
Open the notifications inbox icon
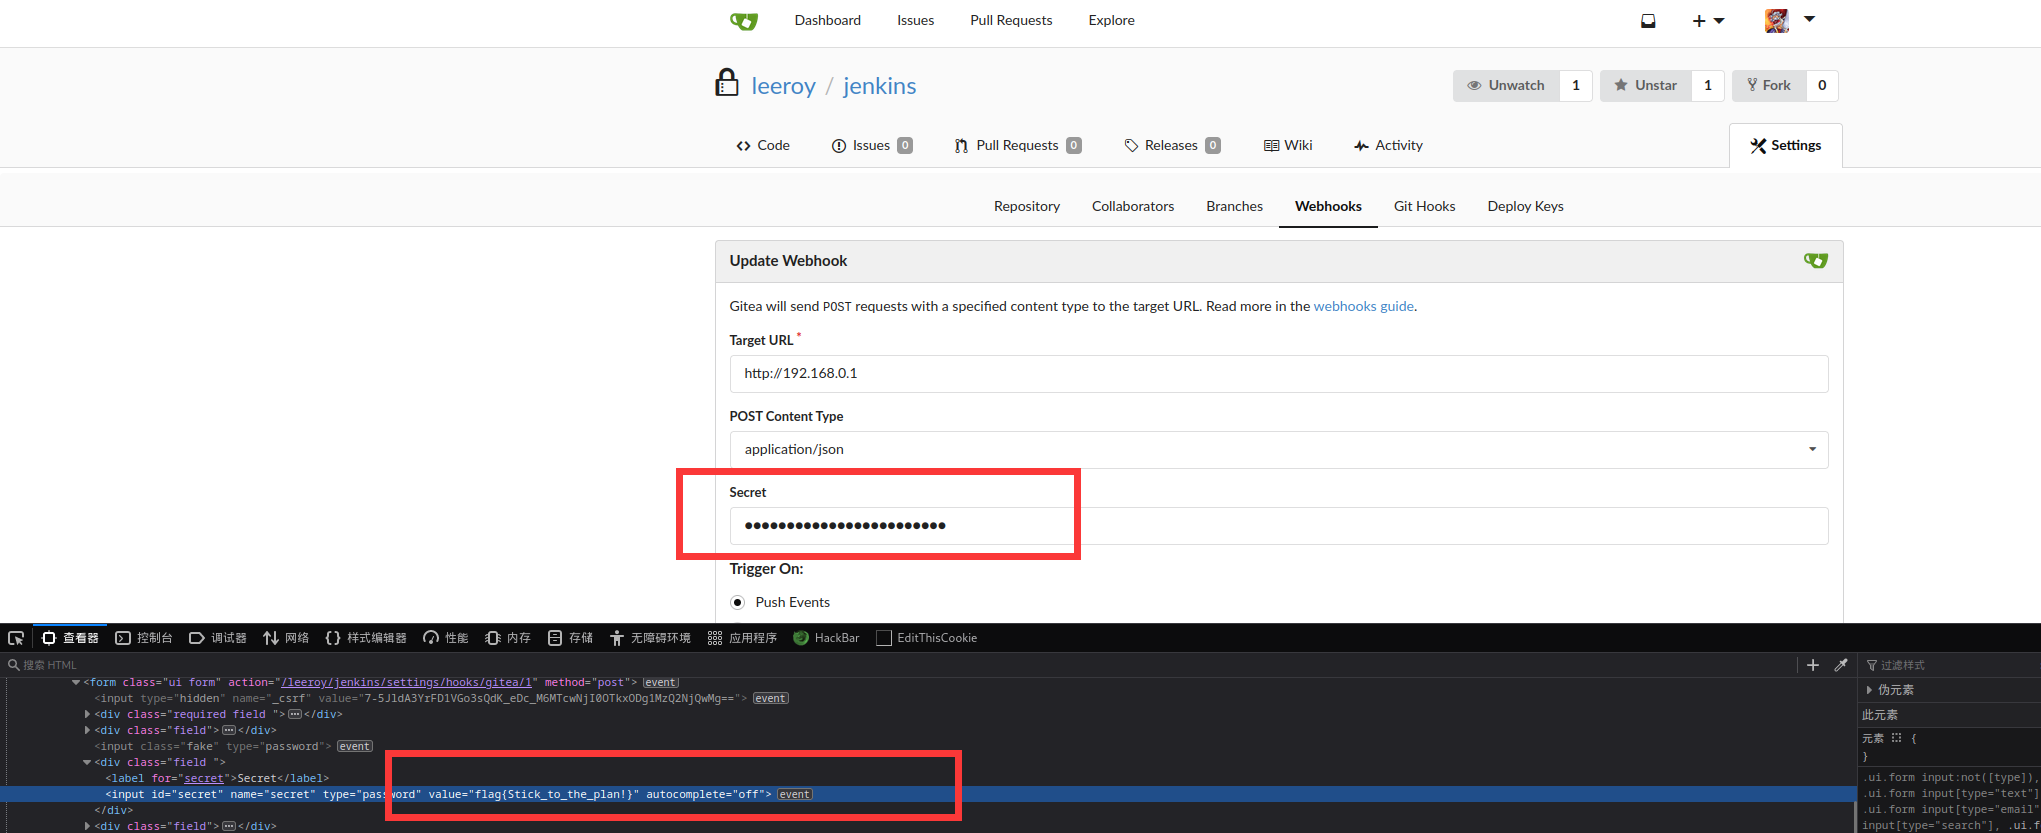click(1648, 21)
